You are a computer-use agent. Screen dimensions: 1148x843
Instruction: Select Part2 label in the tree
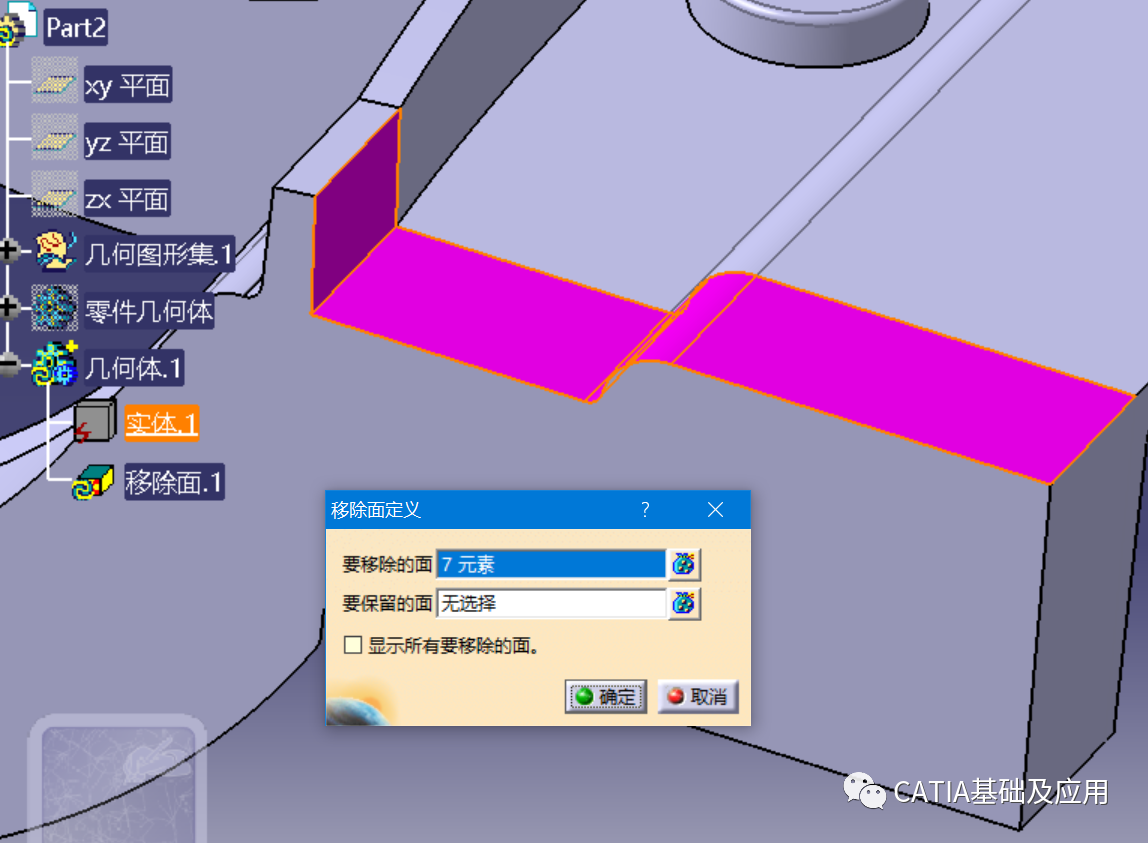(75, 28)
